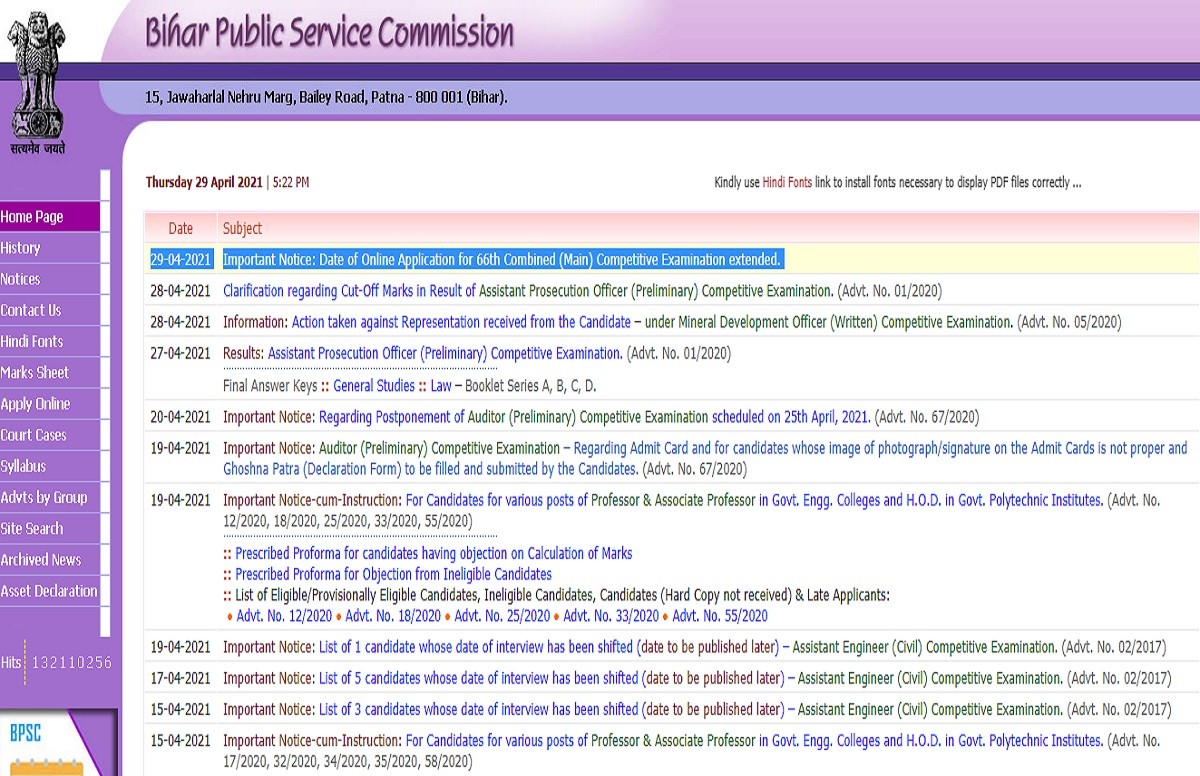Open Marks Sheet from the sidebar
The height and width of the screenshot is (776, 1200).
point(35,372)
